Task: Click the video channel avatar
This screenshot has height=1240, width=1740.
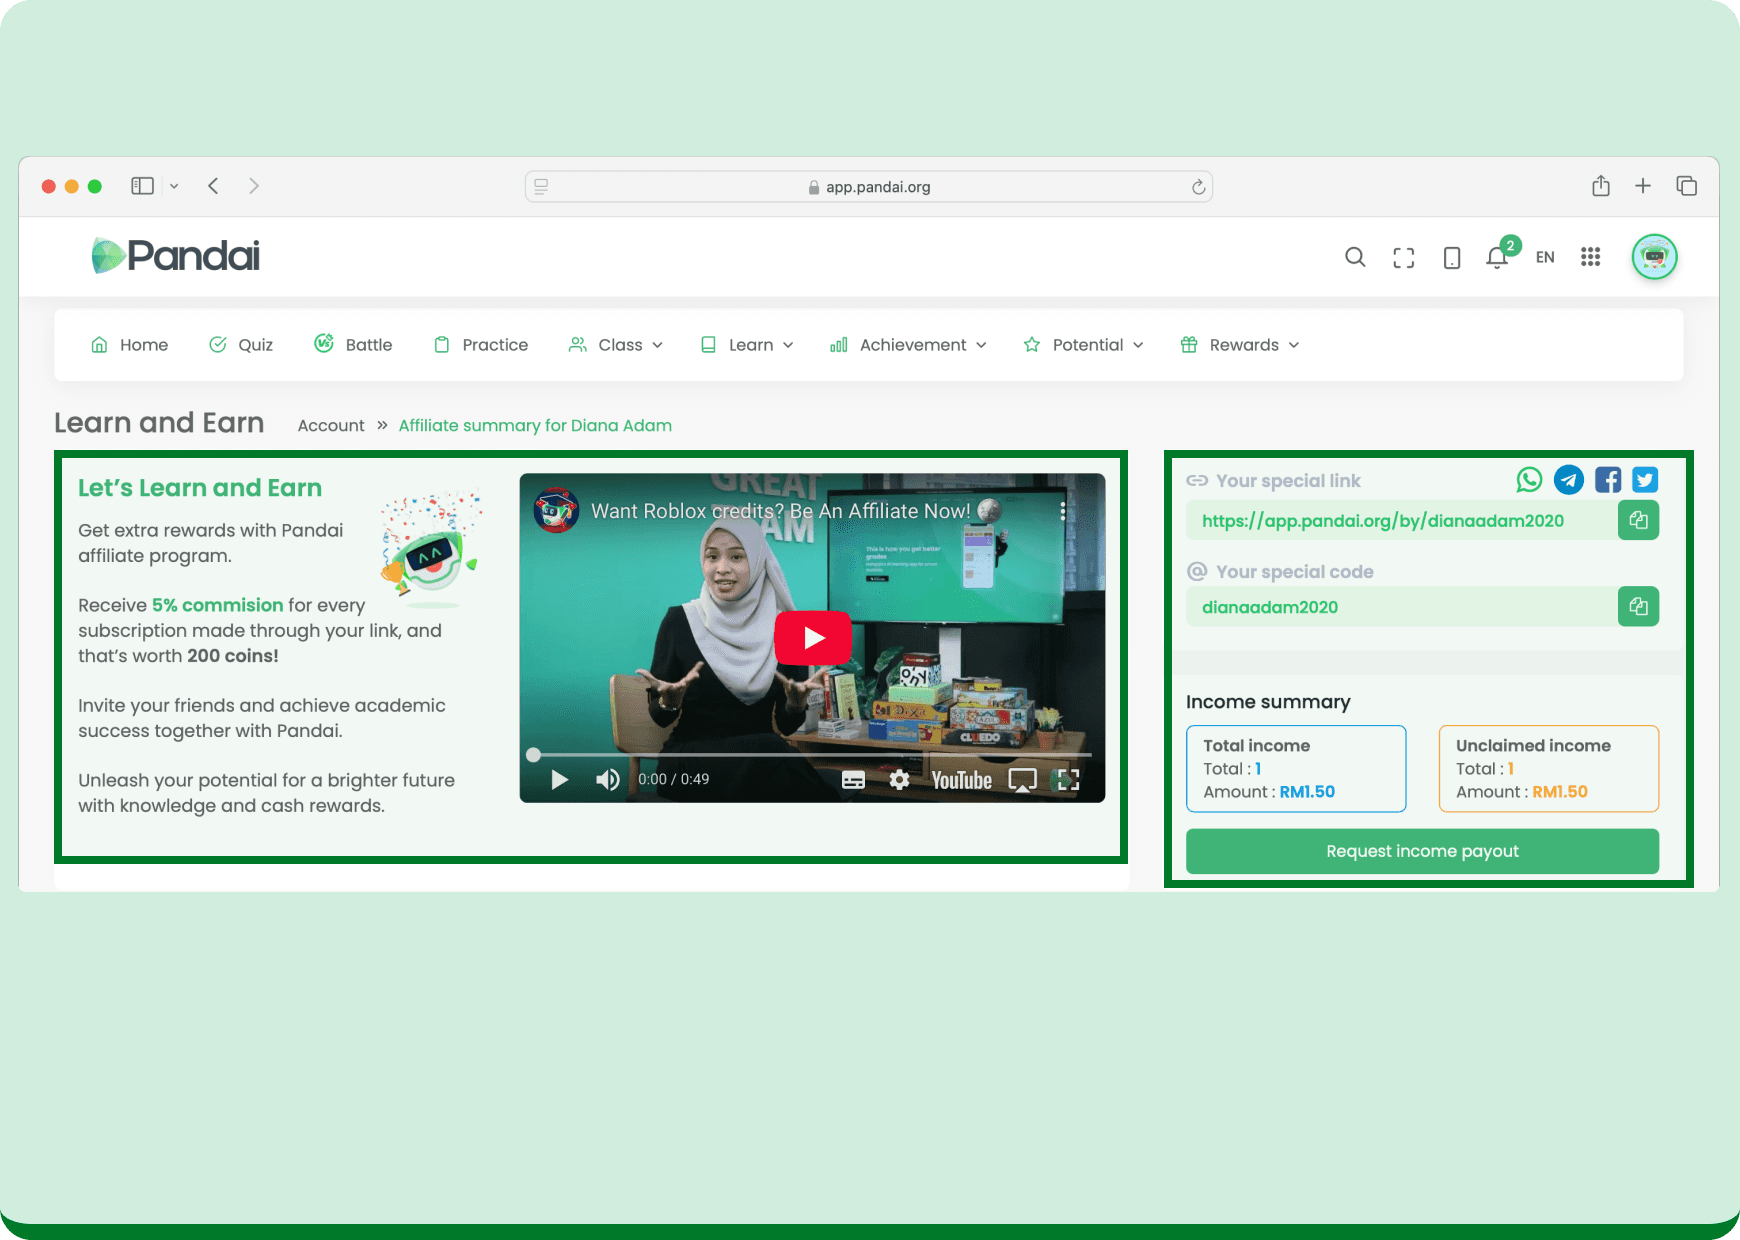Action: click(556, 511)
